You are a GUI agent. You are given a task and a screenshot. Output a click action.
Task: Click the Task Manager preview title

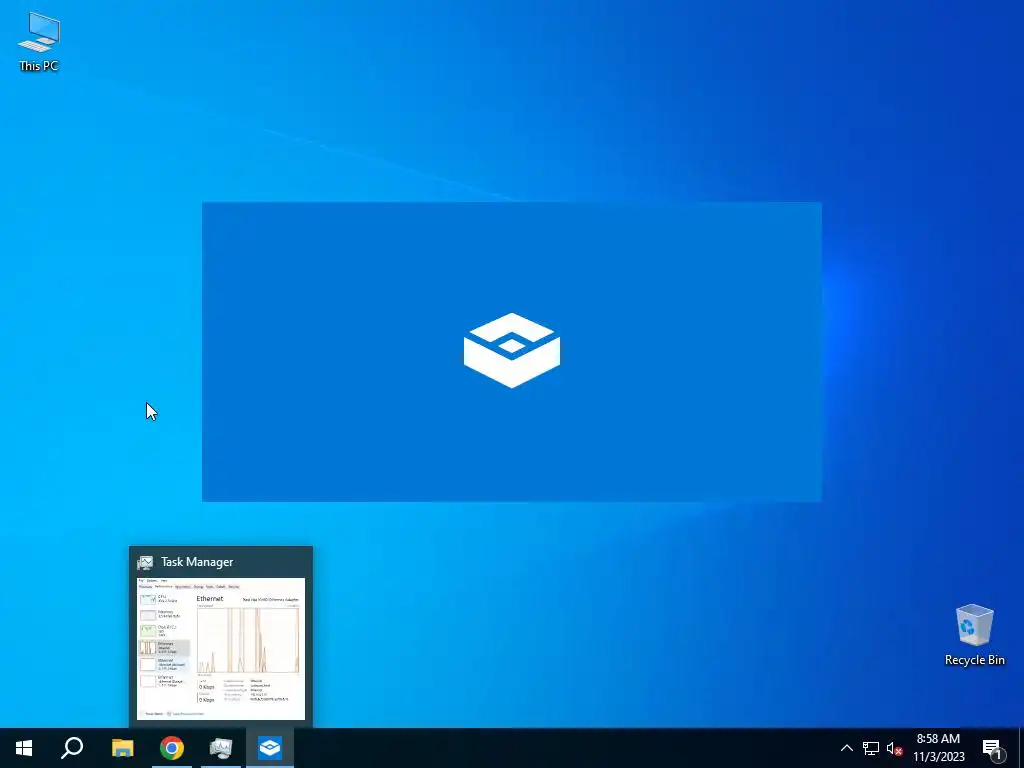point(197,562)
